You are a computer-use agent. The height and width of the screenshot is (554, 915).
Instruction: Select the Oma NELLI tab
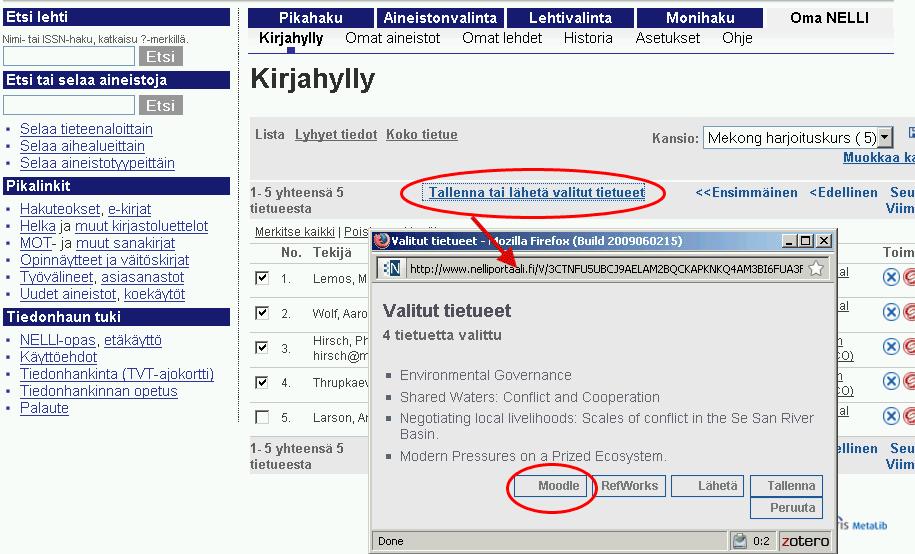click(x=829, y=18)
